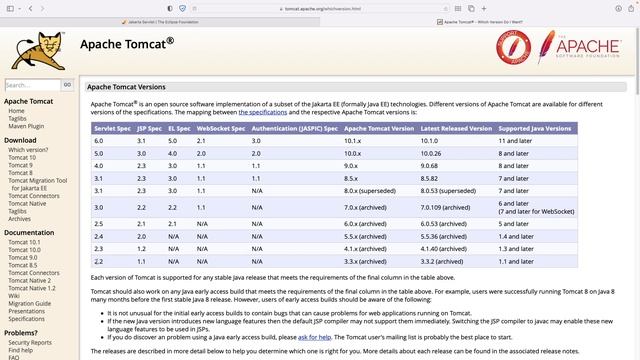Click the grid icon left of tab overview
The height and width of the screenshot is (360, 640).
click(458, 9)
